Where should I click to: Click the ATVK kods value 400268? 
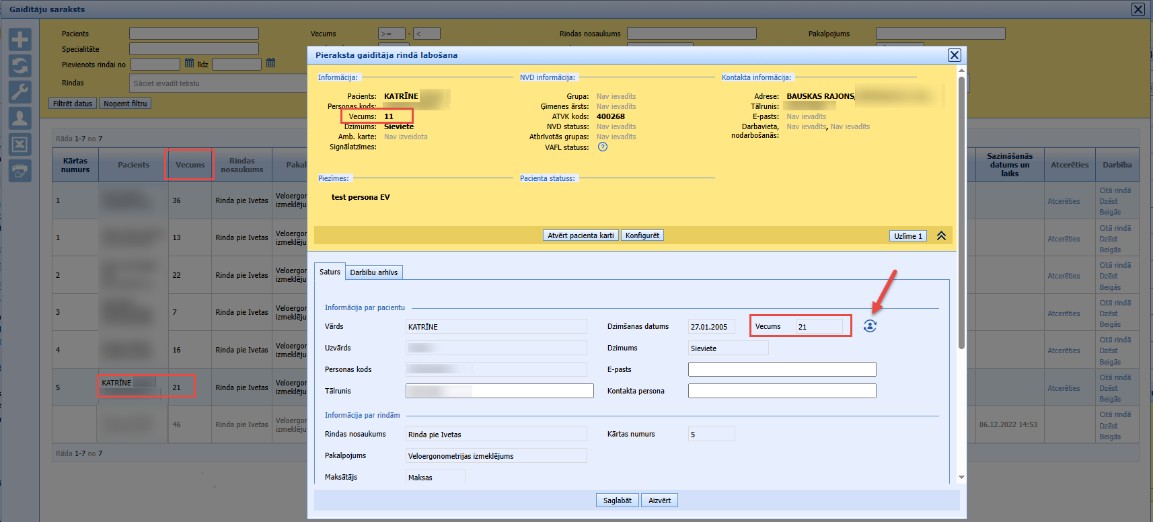610,116
